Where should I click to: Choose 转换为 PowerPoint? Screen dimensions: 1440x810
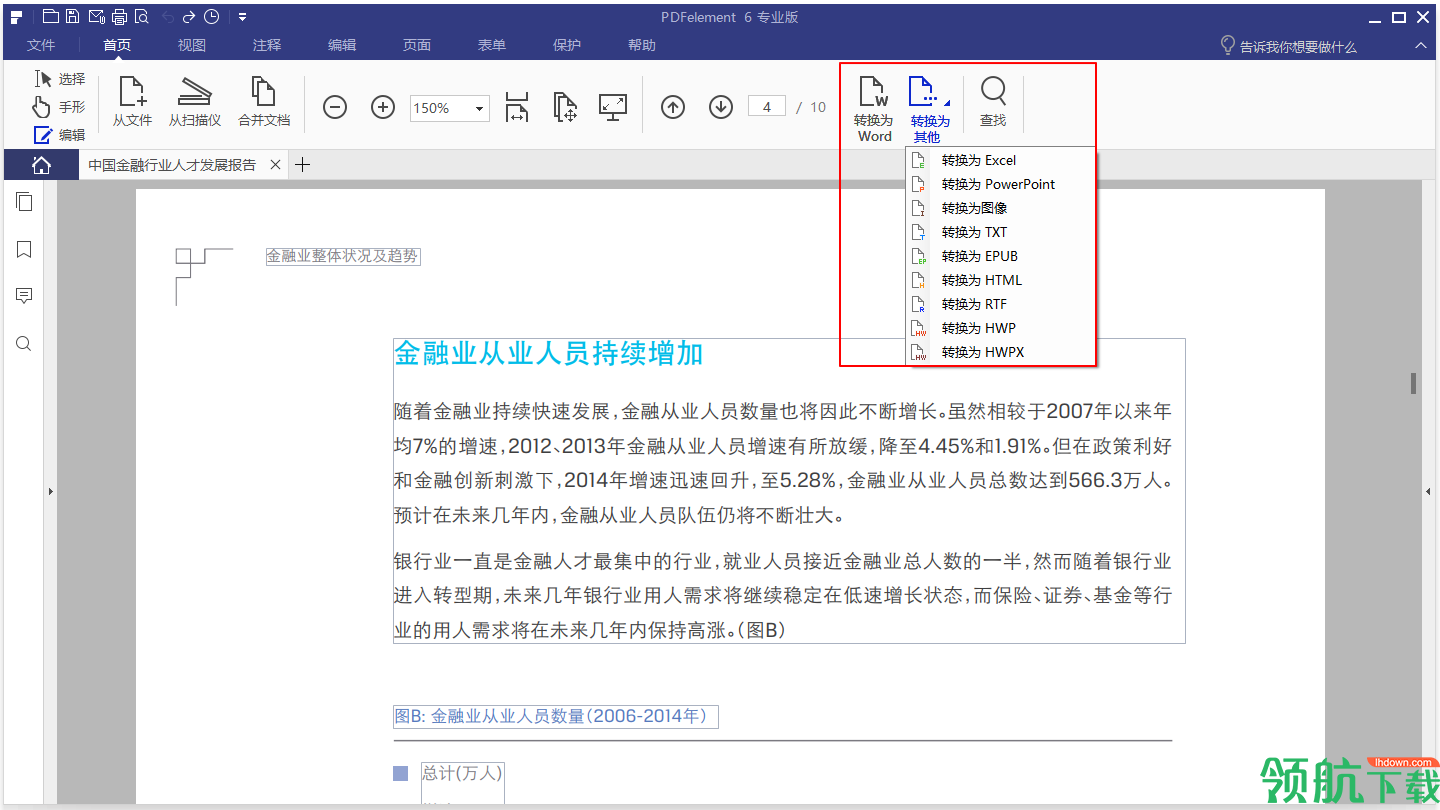[1000, 184]
